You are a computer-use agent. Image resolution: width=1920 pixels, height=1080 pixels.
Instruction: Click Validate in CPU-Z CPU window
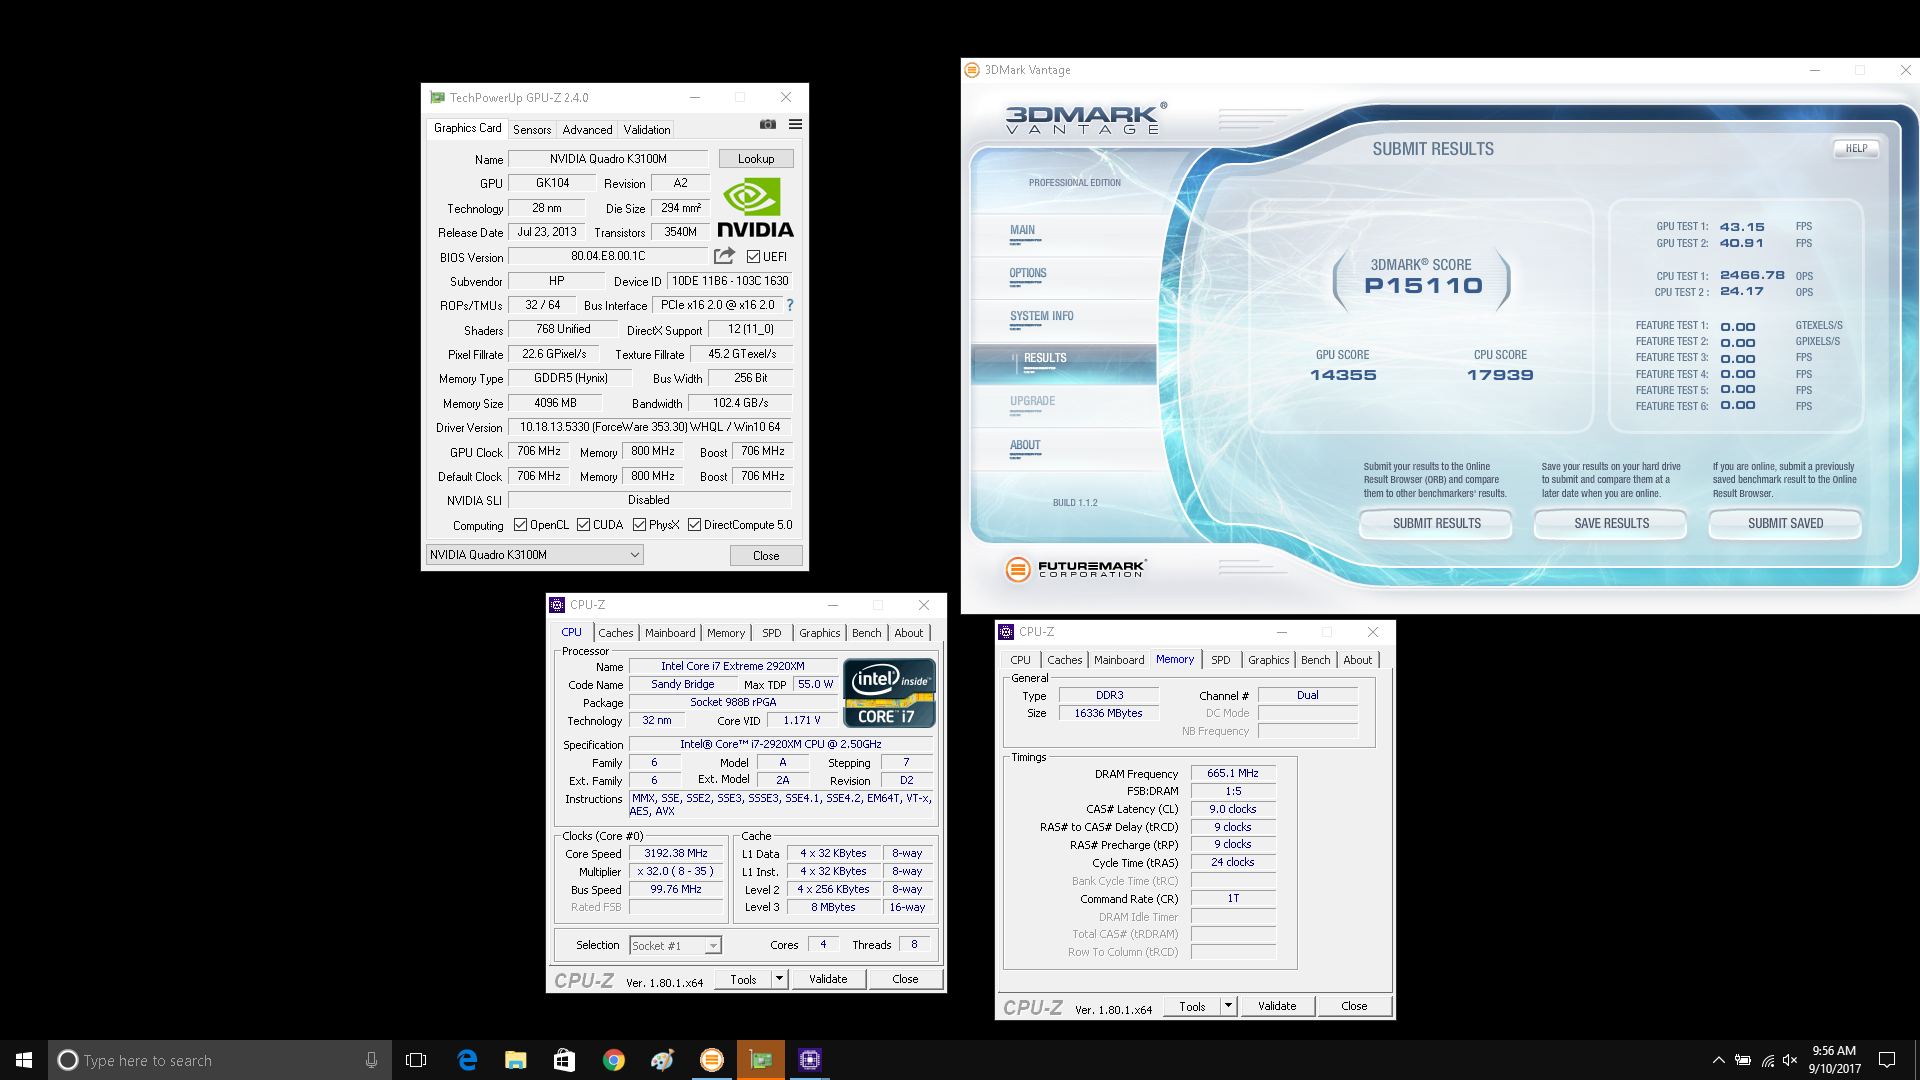(828, 979)
